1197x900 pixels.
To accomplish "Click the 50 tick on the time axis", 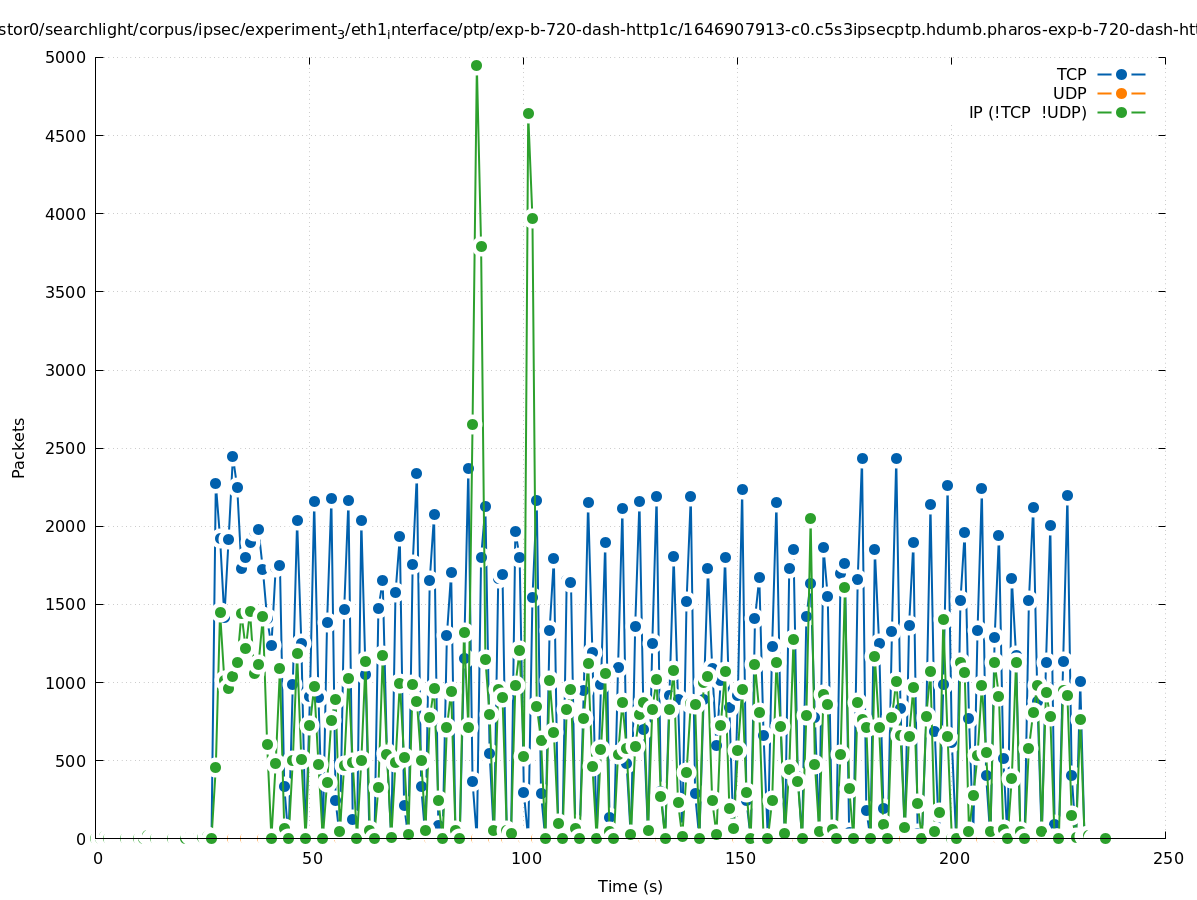I will tap(312, 859).
